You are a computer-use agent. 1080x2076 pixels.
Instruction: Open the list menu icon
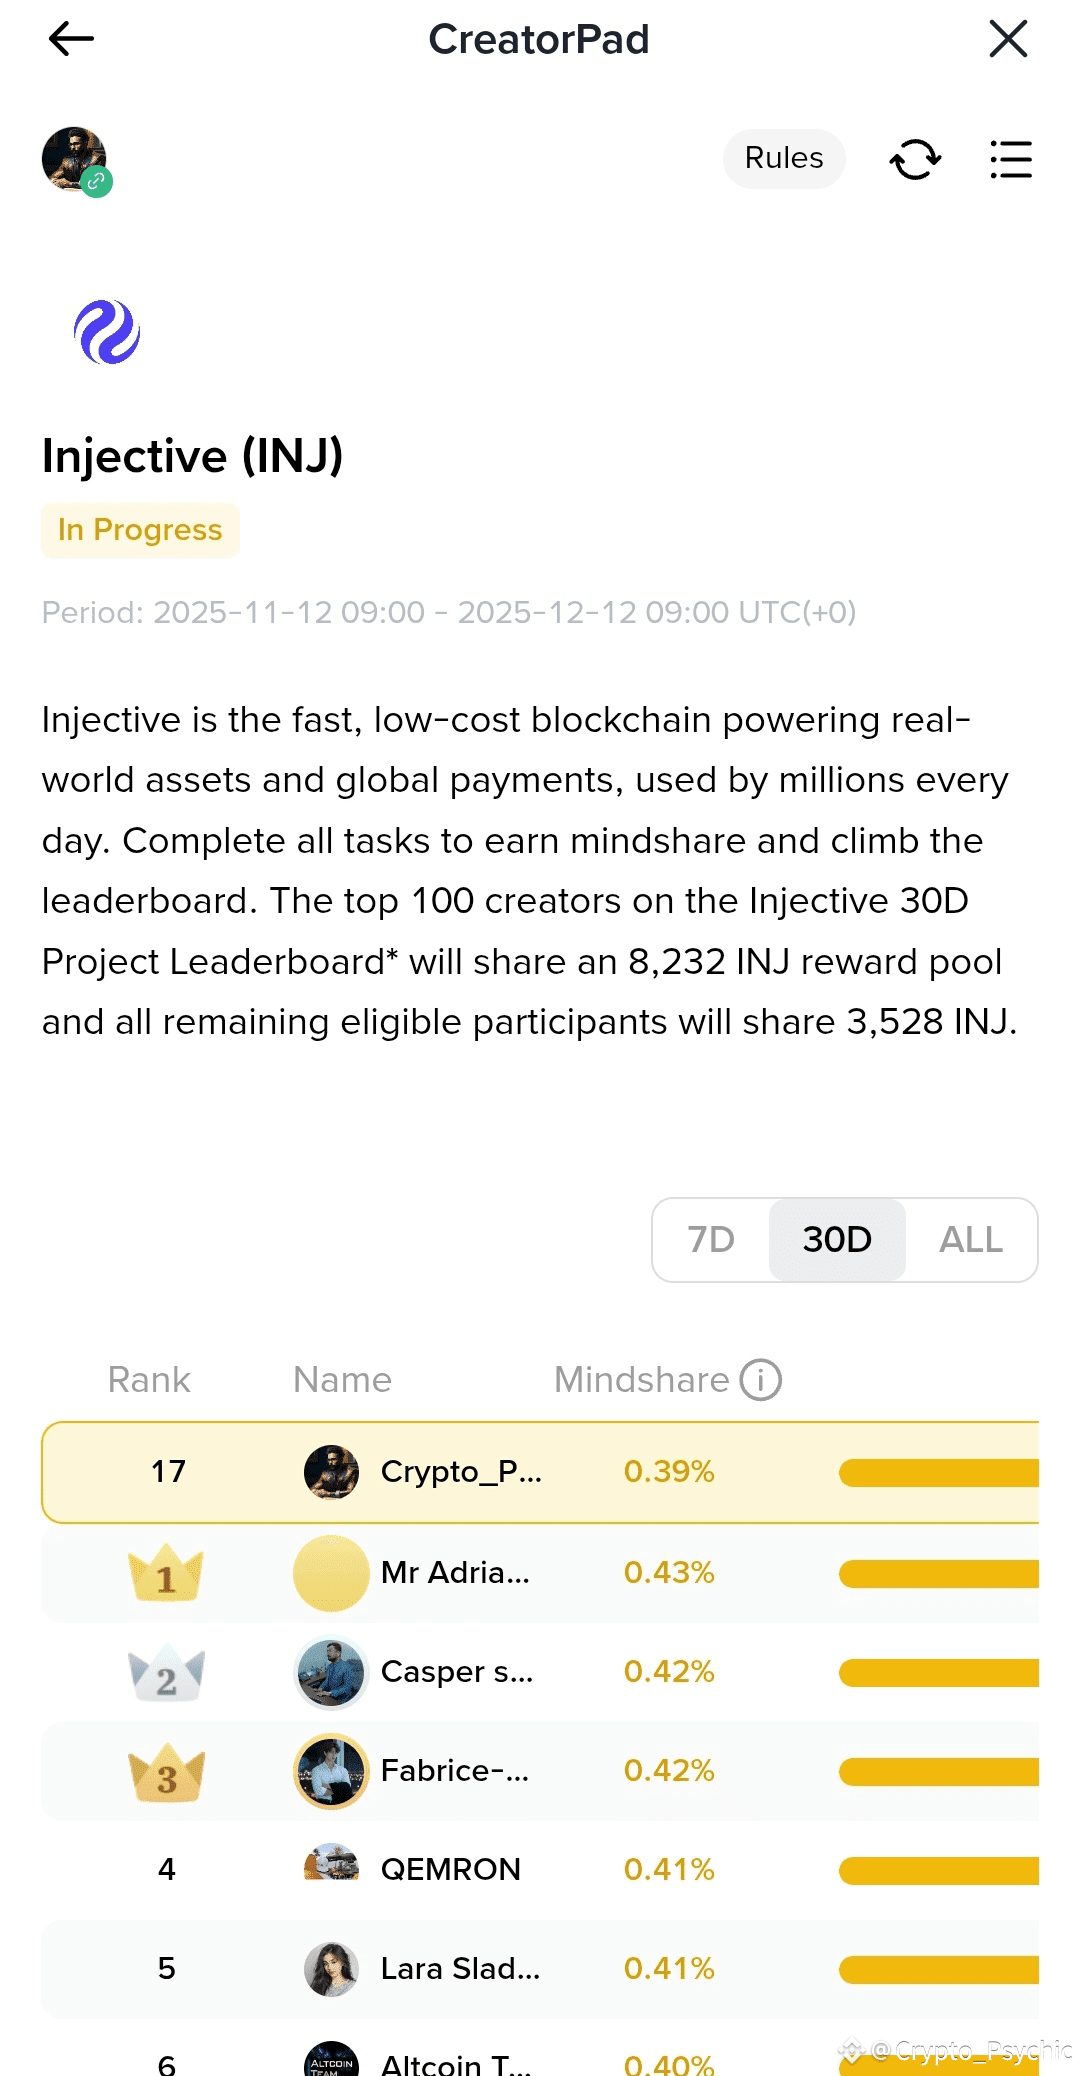click(x=1010, y=159)
